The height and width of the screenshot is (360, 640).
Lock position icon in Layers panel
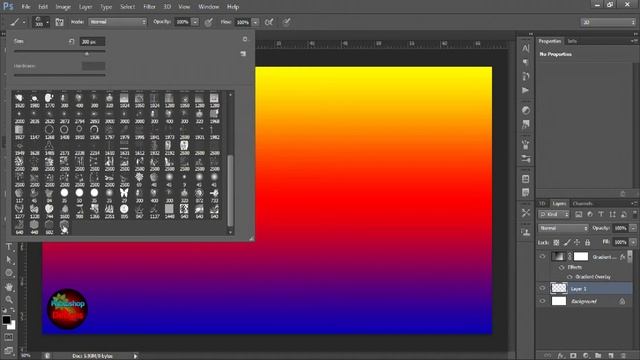click(x=577, y=242)
